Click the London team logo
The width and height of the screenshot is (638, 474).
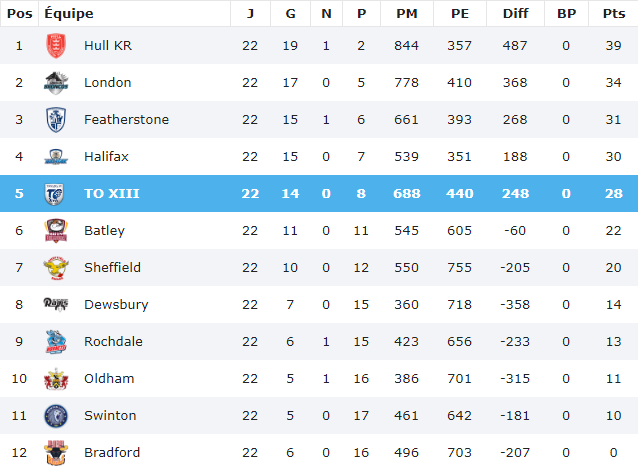(x=55, y=83)
